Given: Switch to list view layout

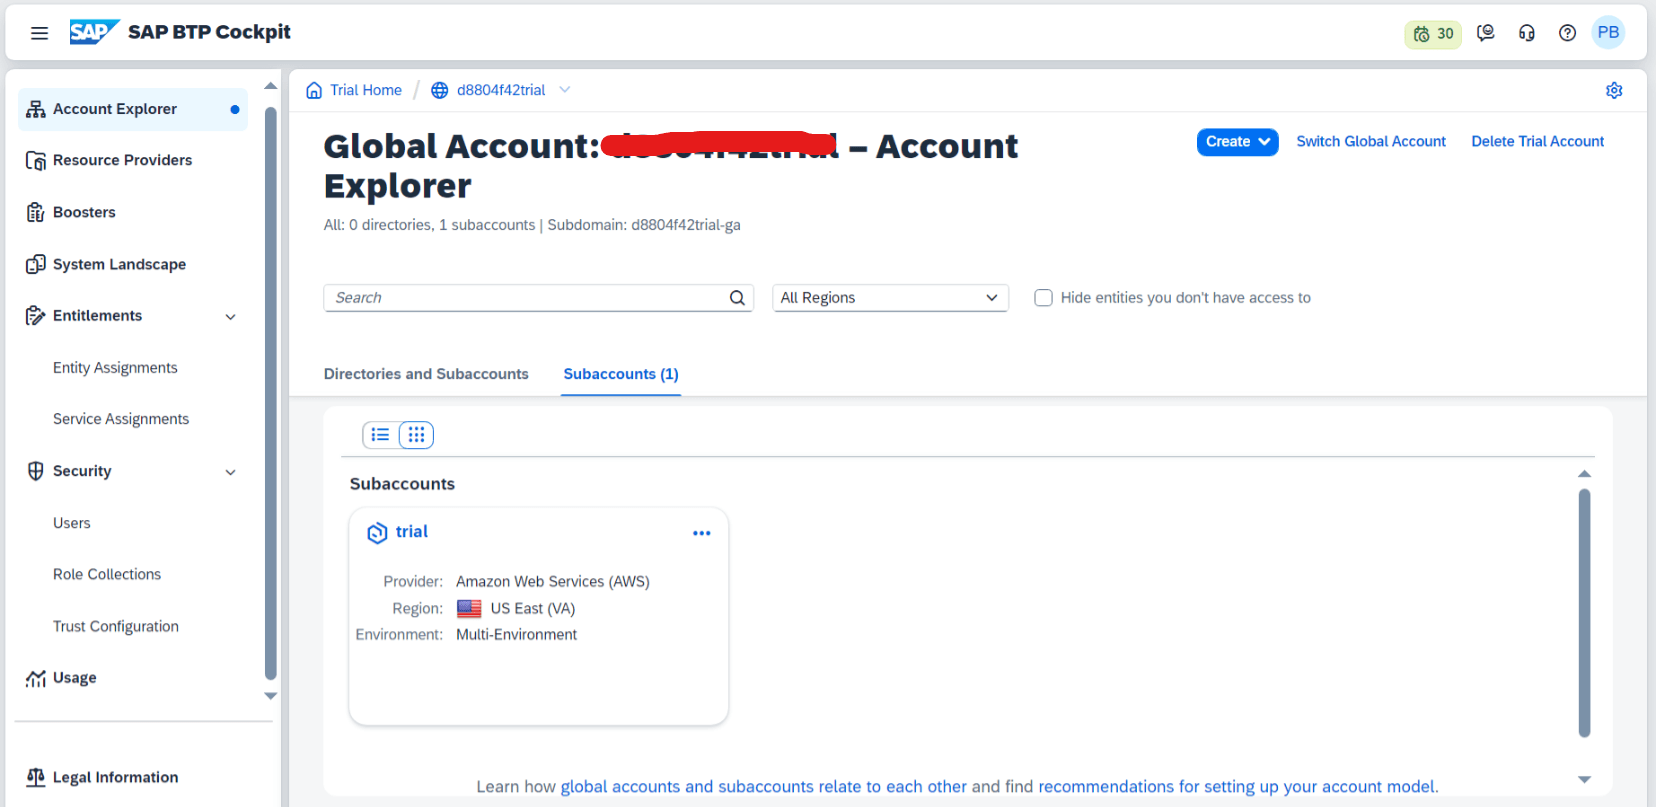Looking at the screenshot, I should pos(380,435).
